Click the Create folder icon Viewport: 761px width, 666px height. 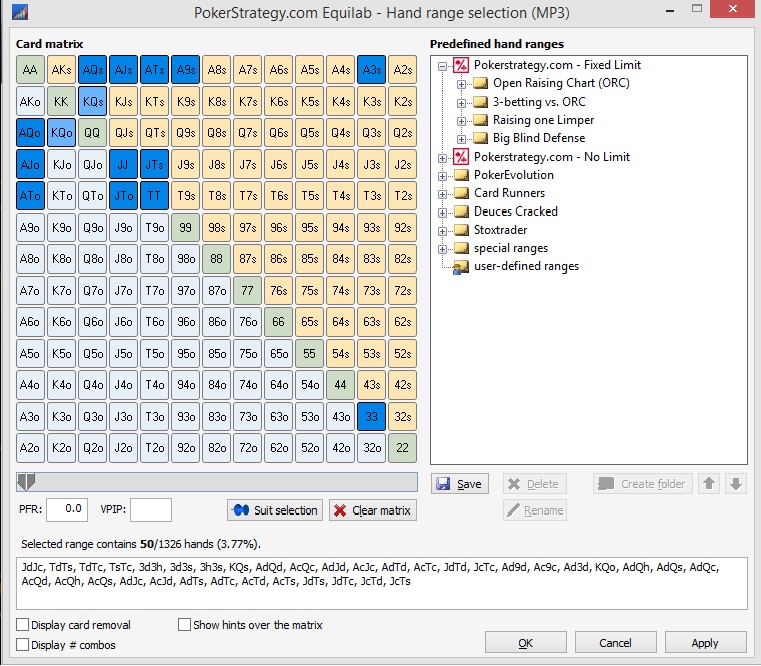[x=606, y=483]
